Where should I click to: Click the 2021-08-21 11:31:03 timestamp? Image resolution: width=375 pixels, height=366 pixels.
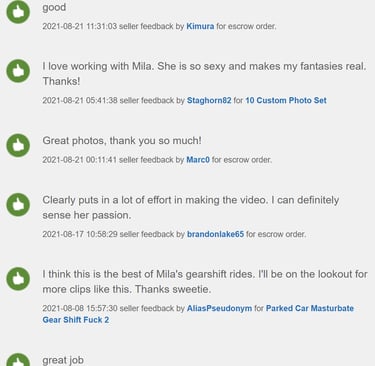tap(80, 26)
